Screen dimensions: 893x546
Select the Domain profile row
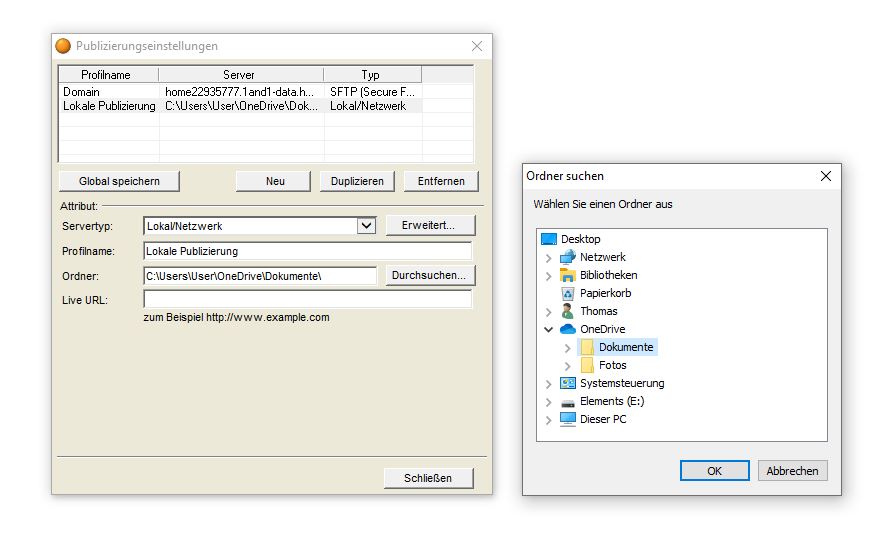coord(82,92)
